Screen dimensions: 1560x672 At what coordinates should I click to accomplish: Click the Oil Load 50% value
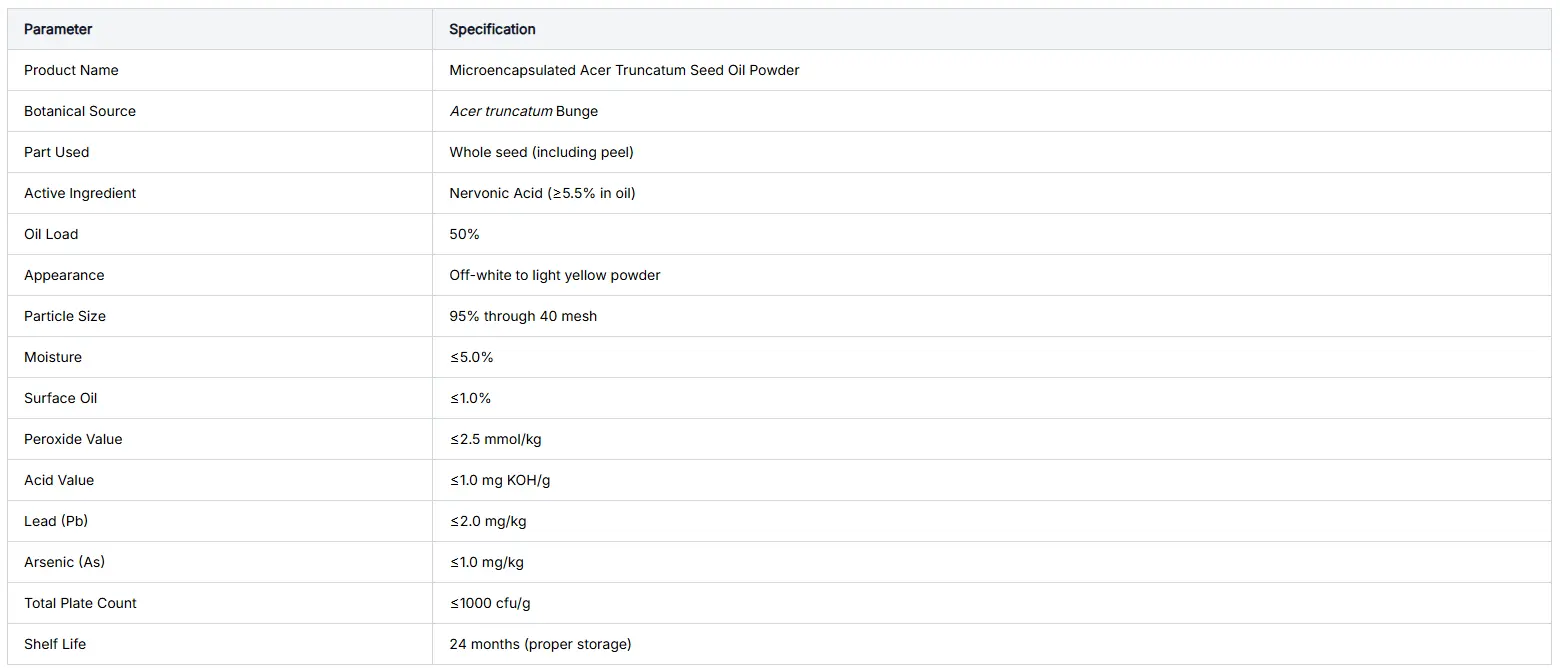464,234
